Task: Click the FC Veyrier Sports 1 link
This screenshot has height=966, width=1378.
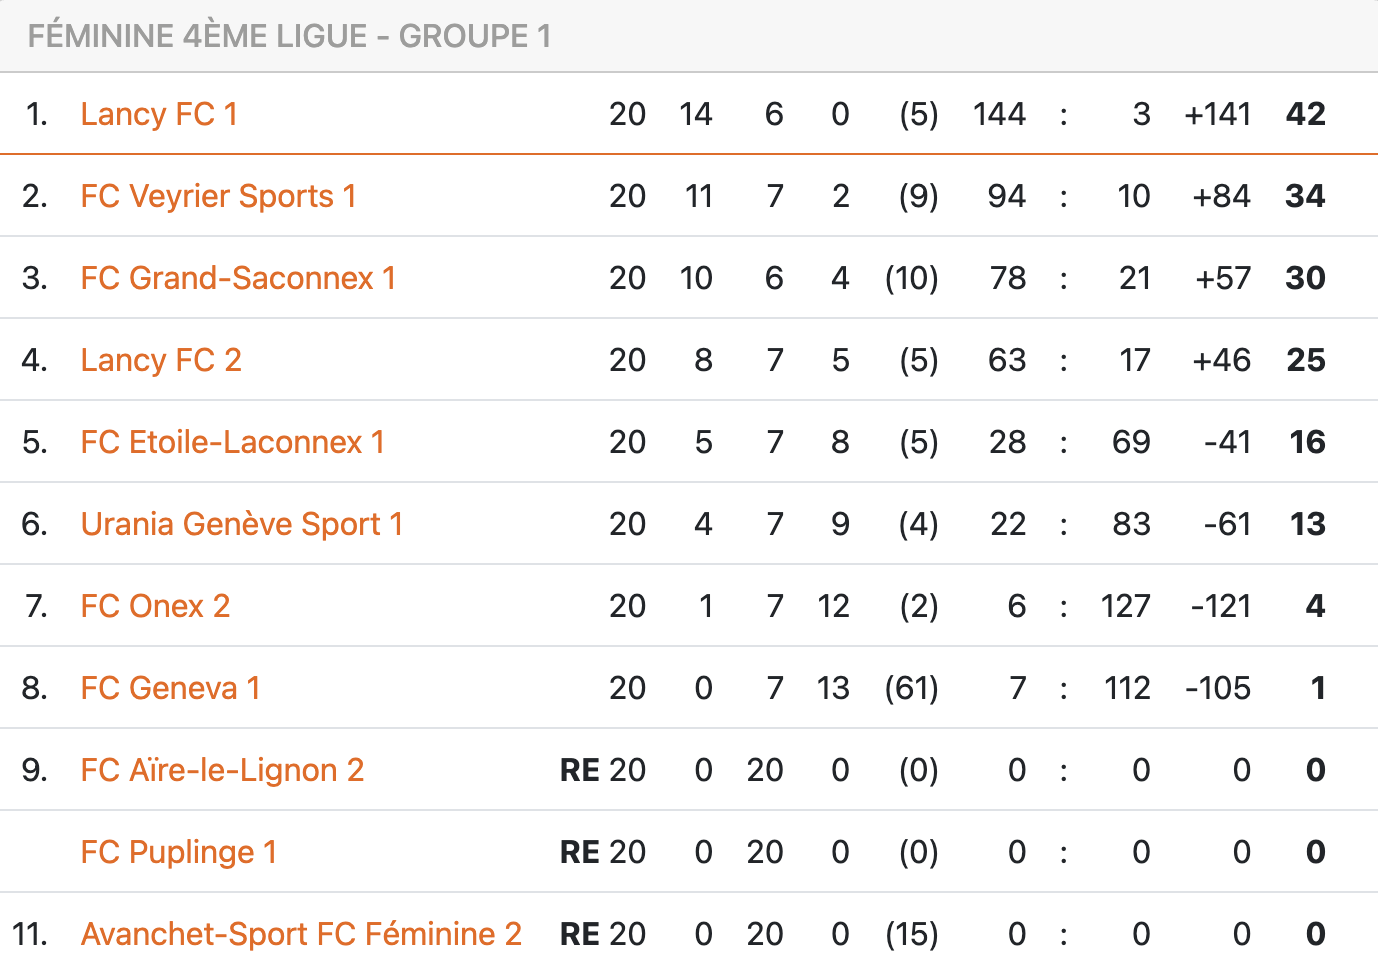Action: 218,196
